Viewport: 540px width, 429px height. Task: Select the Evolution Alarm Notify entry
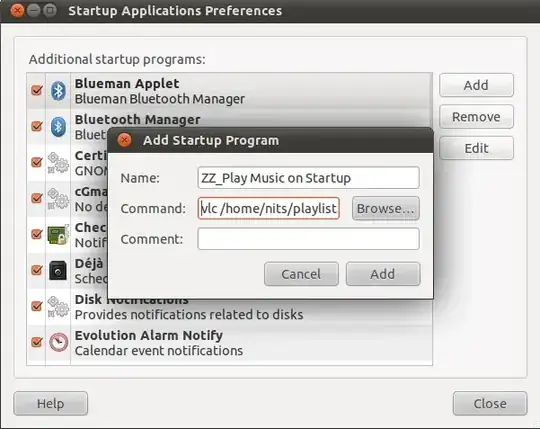pos(229,343)
